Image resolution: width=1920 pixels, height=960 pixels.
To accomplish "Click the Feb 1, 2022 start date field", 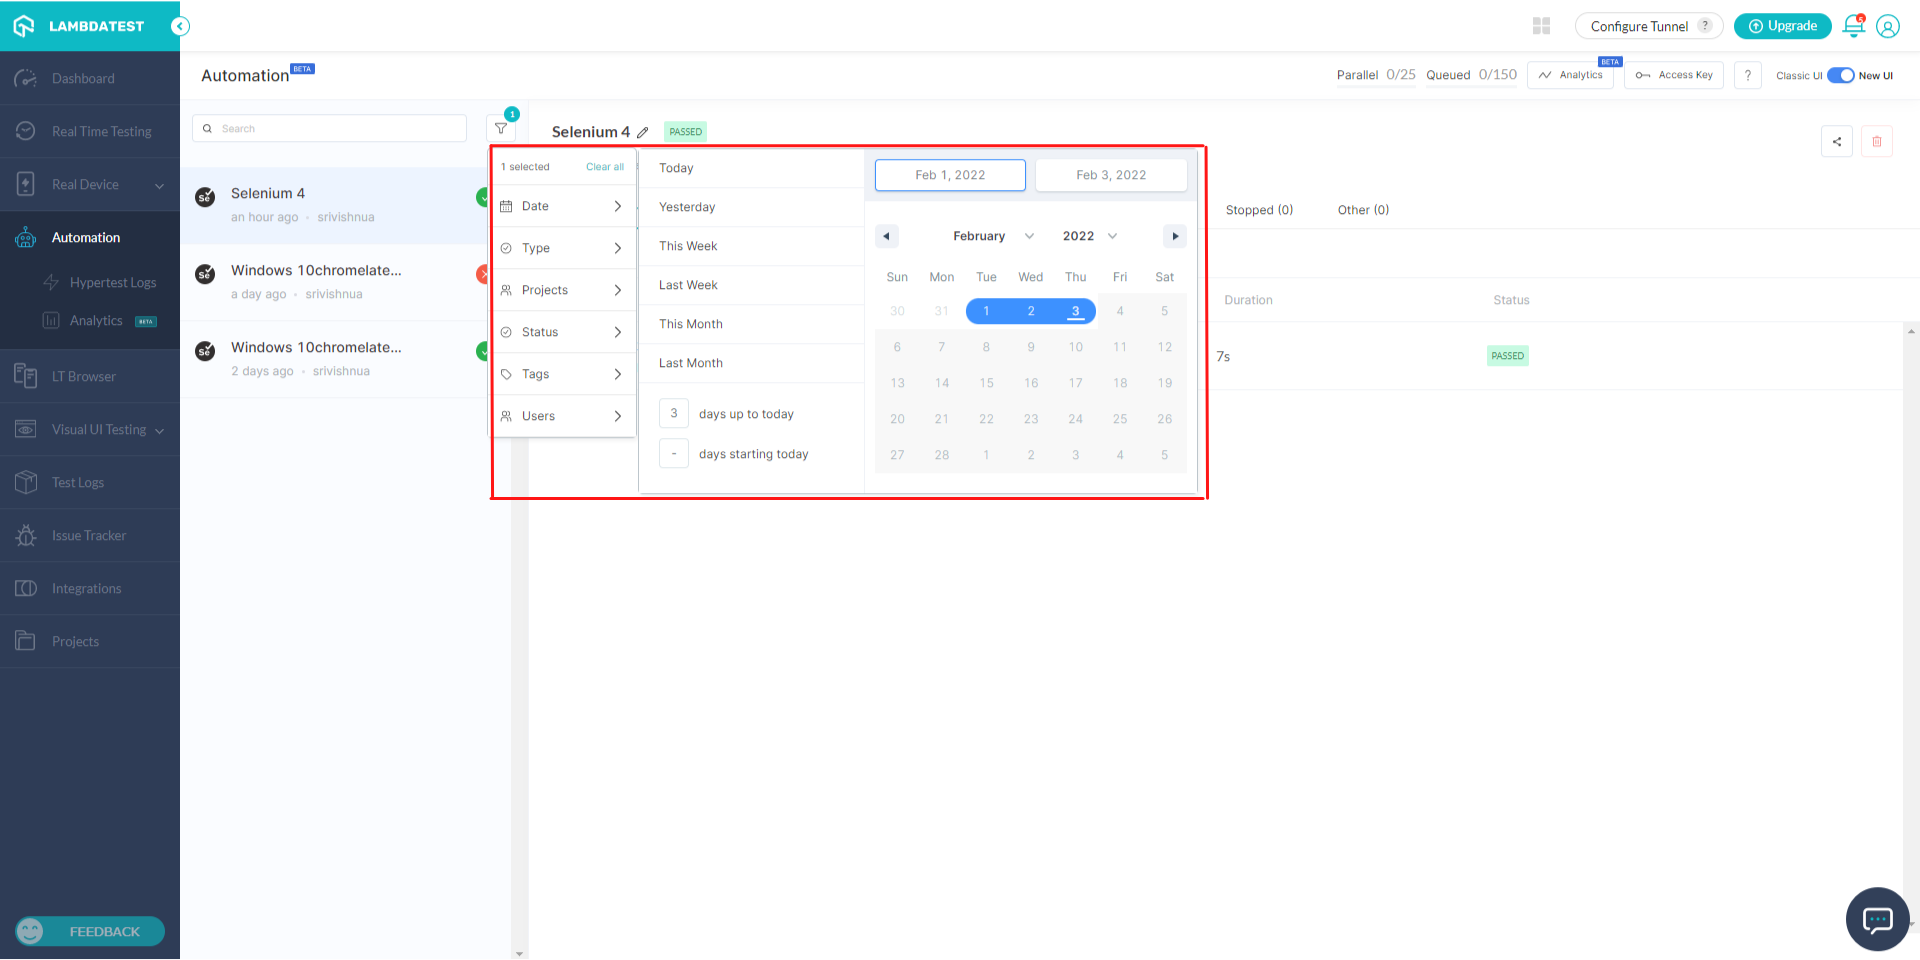I will (950, 175).
